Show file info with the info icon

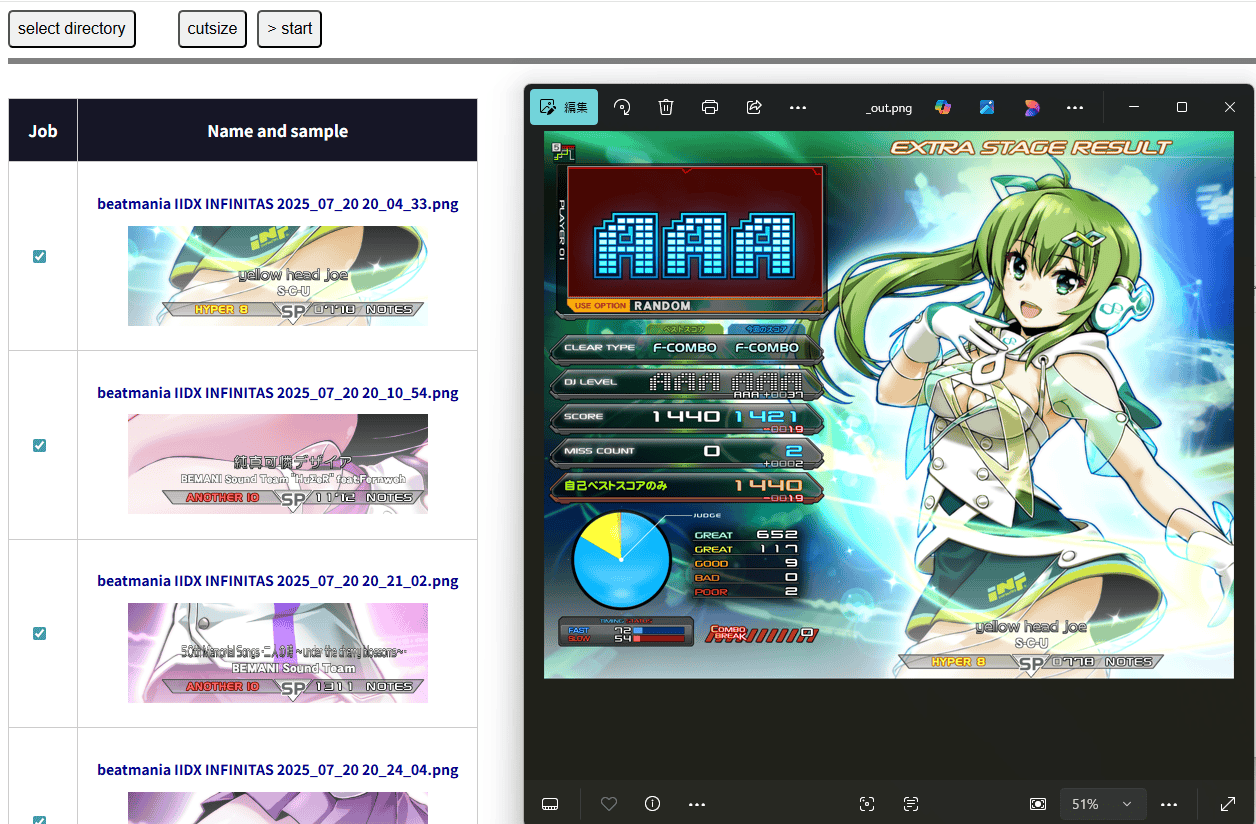653,804
